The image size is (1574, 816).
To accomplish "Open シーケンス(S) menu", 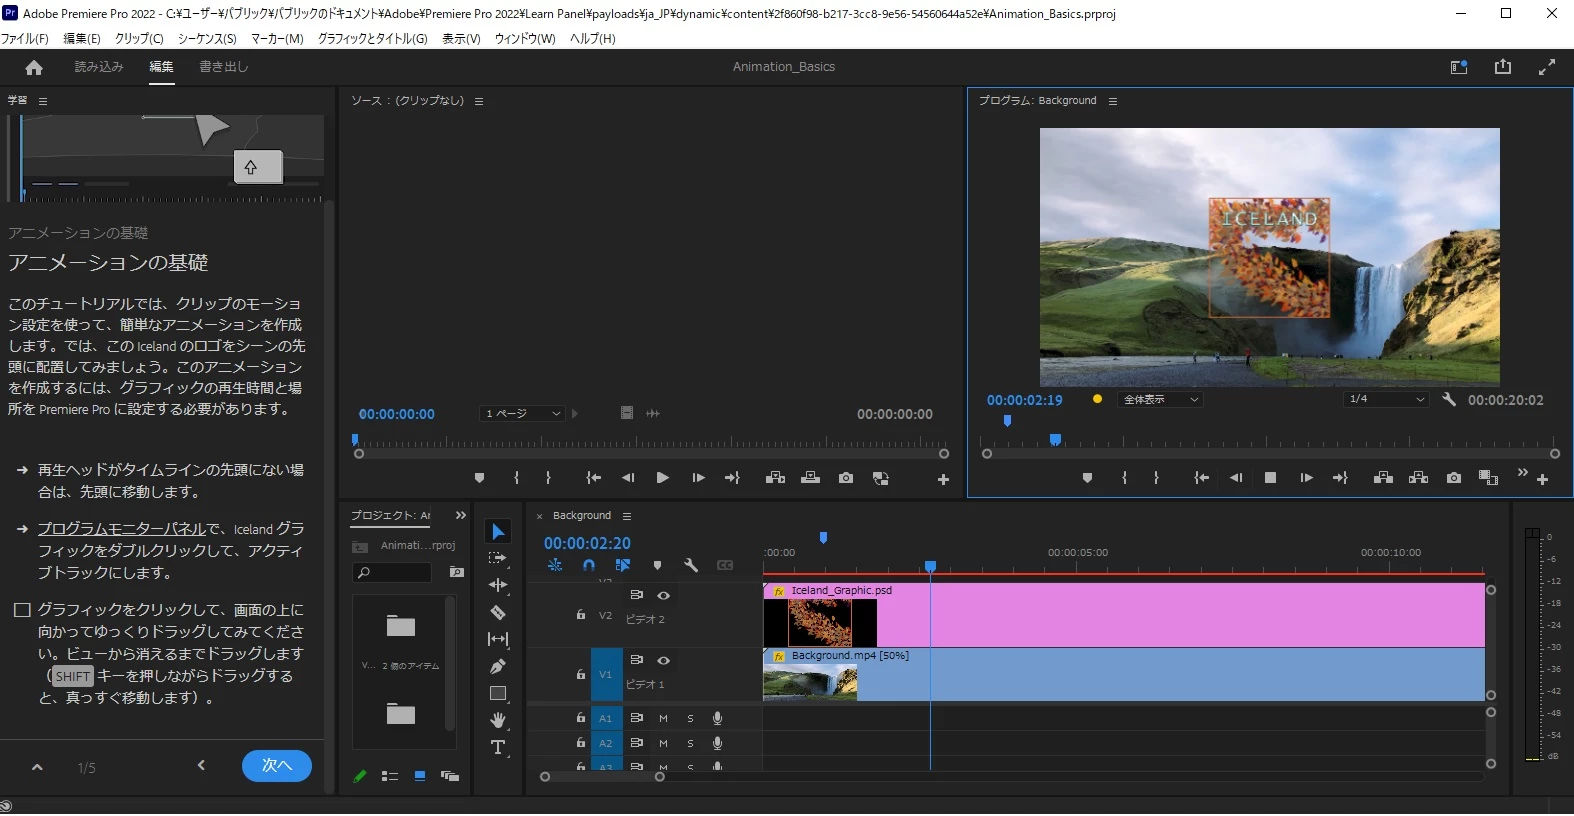I will 207,38.
